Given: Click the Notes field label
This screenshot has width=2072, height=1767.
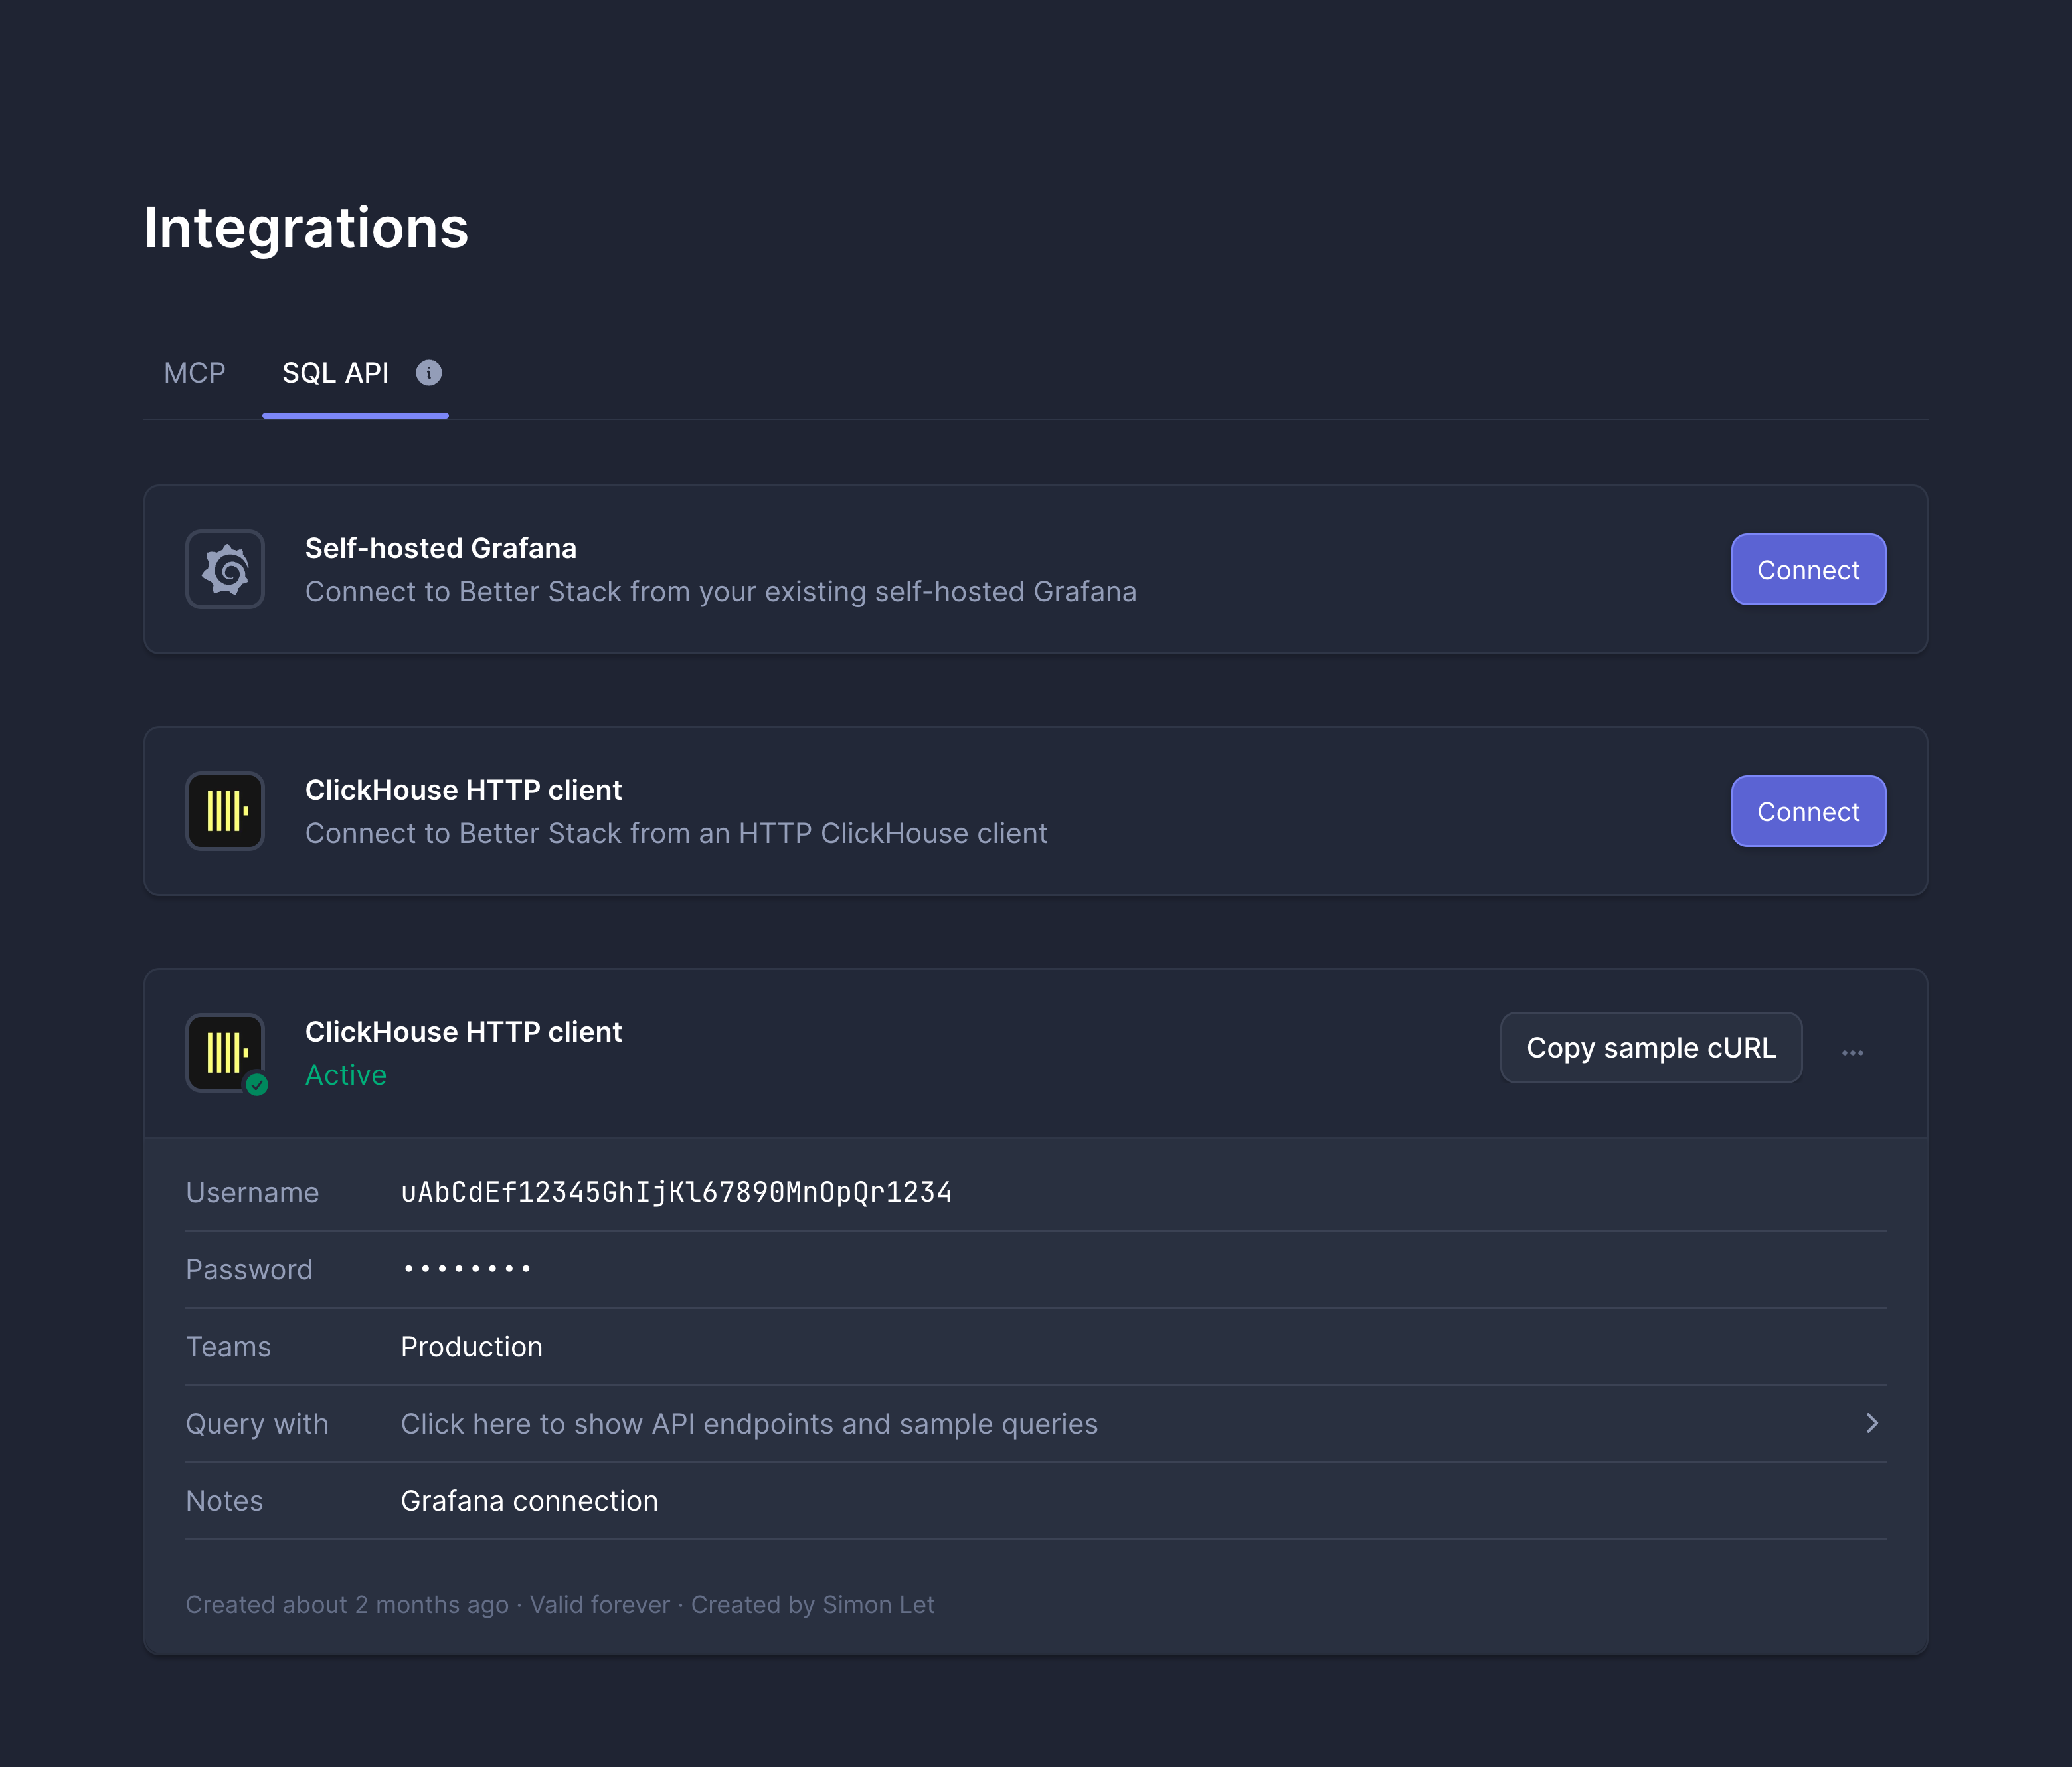Looking at the screenshot, I should coord(224,1501).
